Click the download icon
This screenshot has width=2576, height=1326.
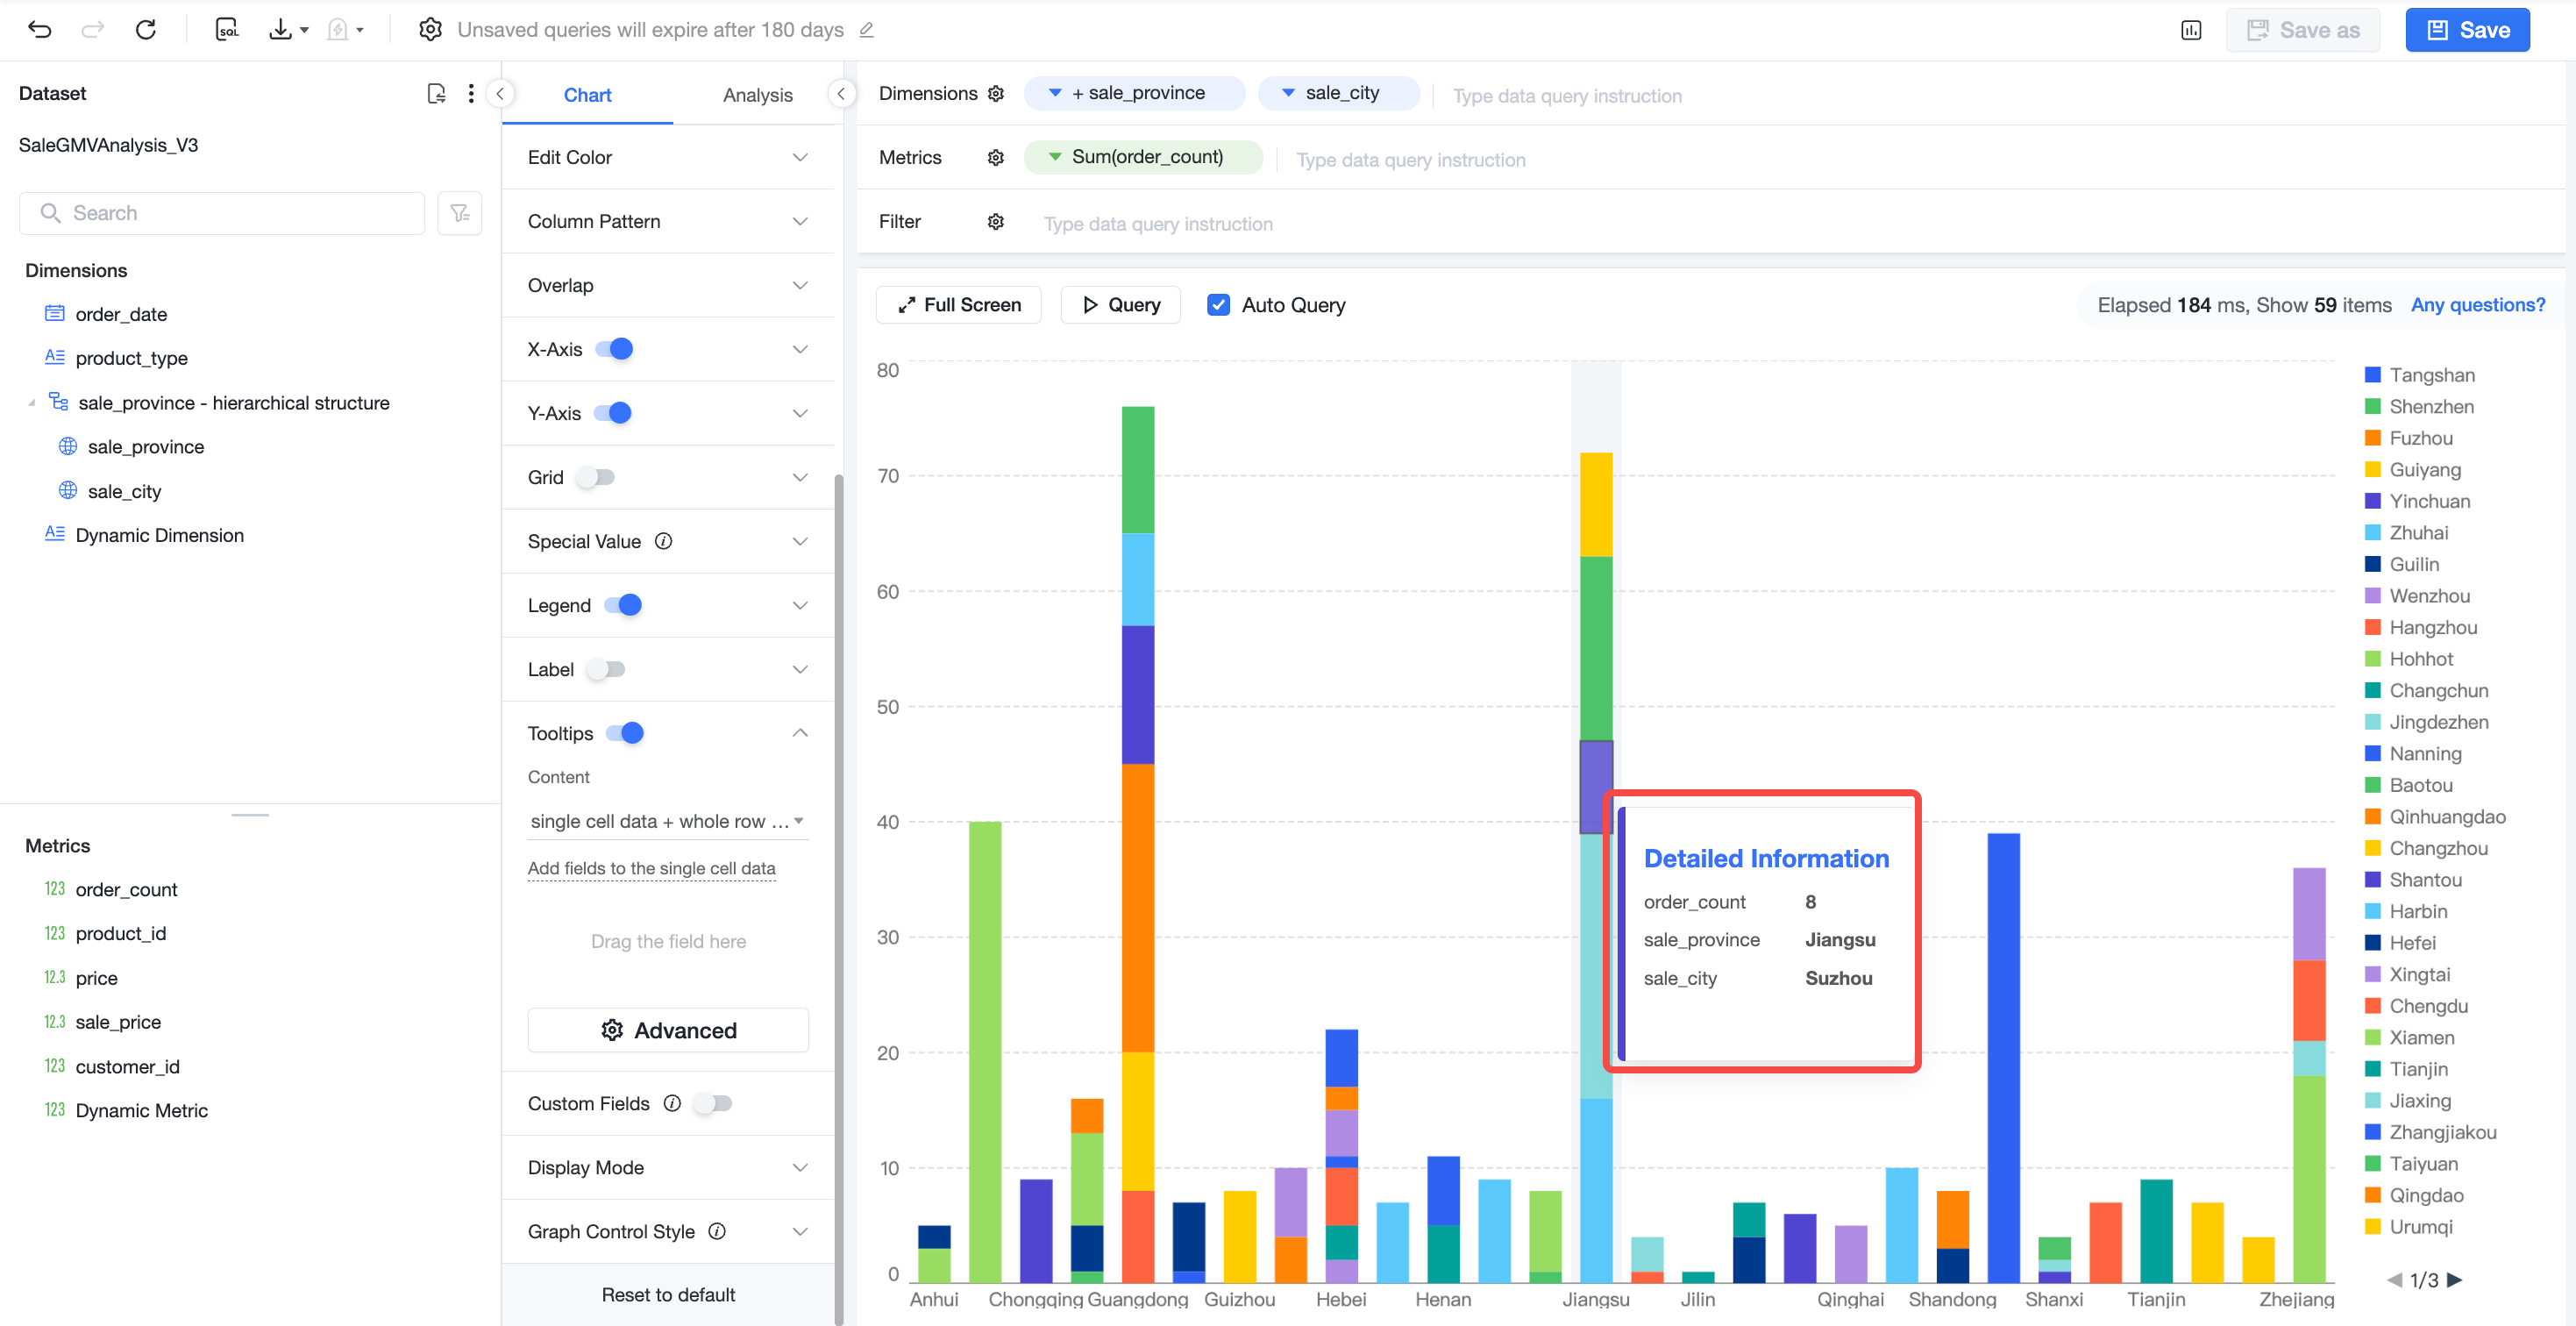tap(281, 30)
